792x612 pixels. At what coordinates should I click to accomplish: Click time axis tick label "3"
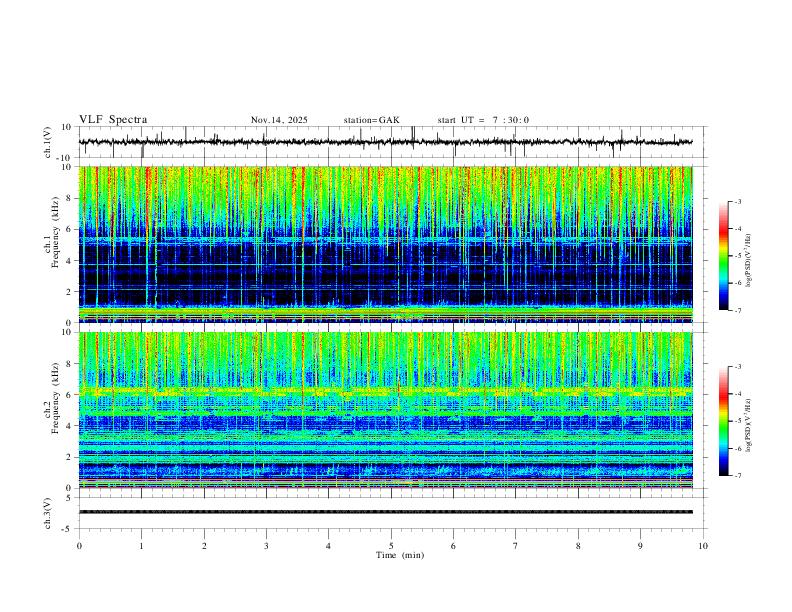266,546
